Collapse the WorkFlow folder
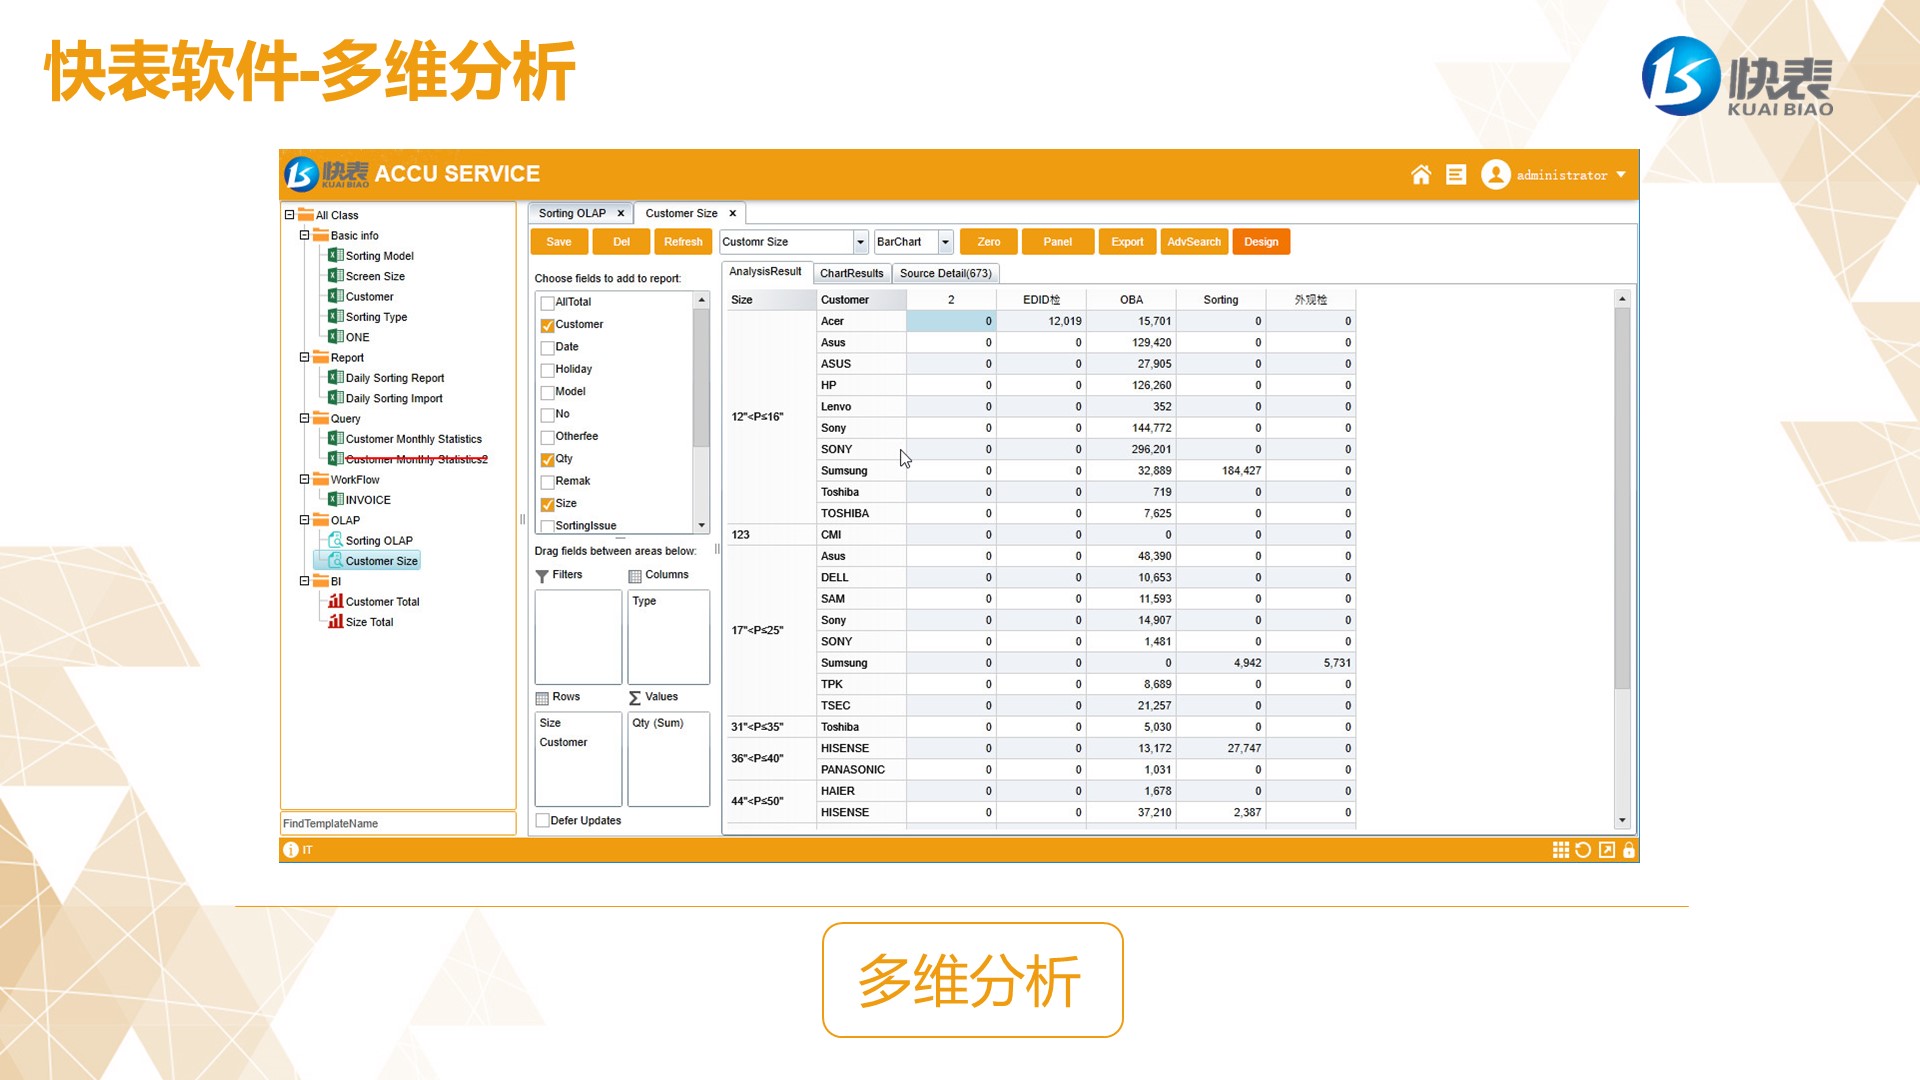Screen dimensions: 1920x1080 coord(304,480)
